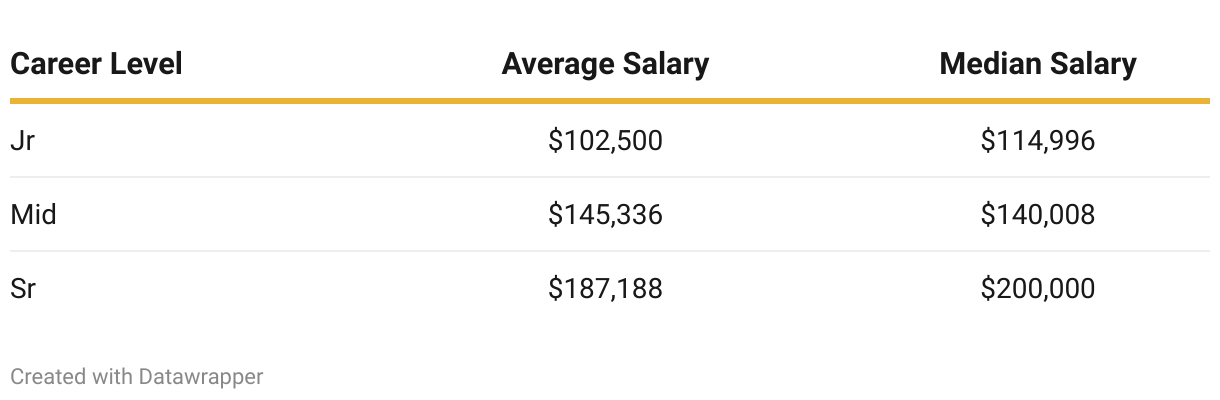Select the Mid career level cell
The height and width of the screenshot is (400, 1220).
coord(33,214)
